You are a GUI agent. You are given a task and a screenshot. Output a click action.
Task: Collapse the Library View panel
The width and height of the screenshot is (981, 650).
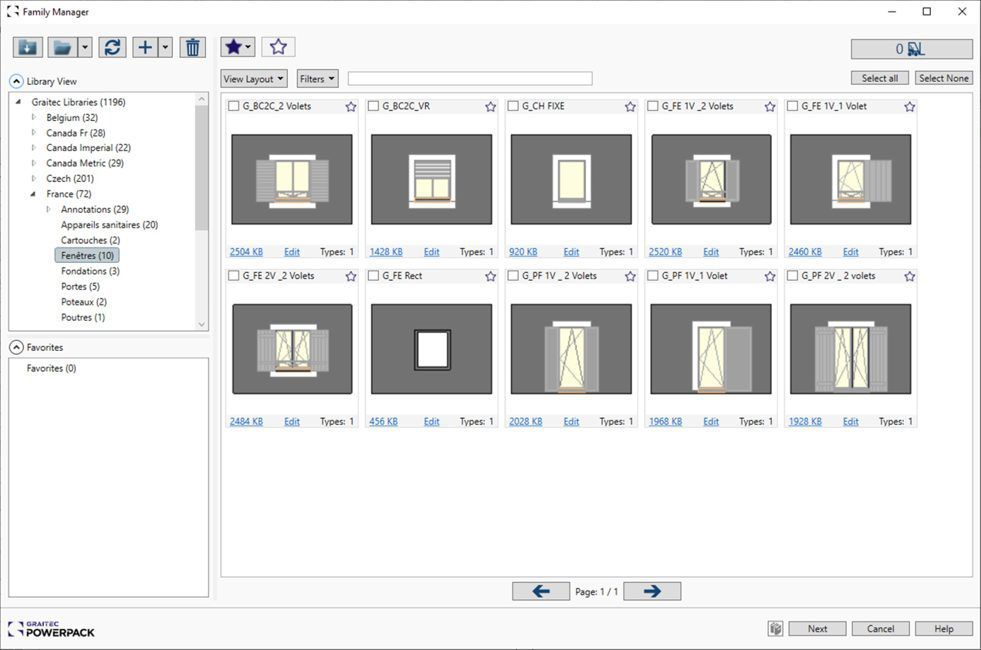tap(17, 80)
